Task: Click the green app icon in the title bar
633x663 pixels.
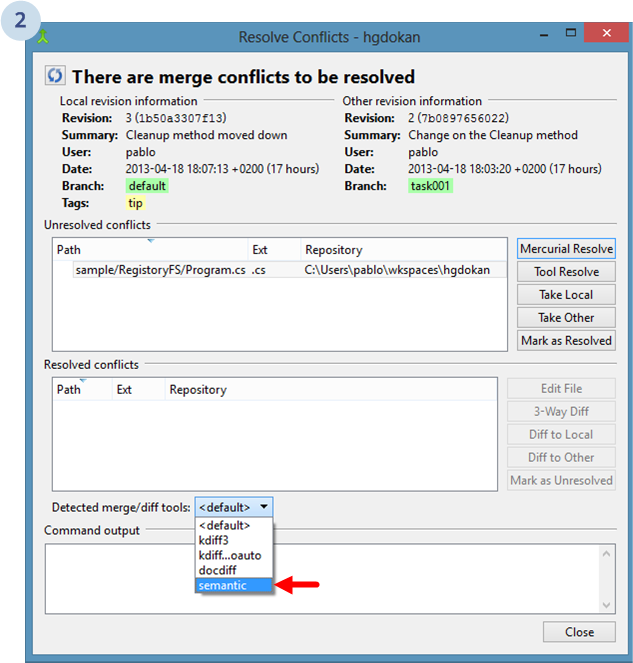Action: (x=43, y=37)
